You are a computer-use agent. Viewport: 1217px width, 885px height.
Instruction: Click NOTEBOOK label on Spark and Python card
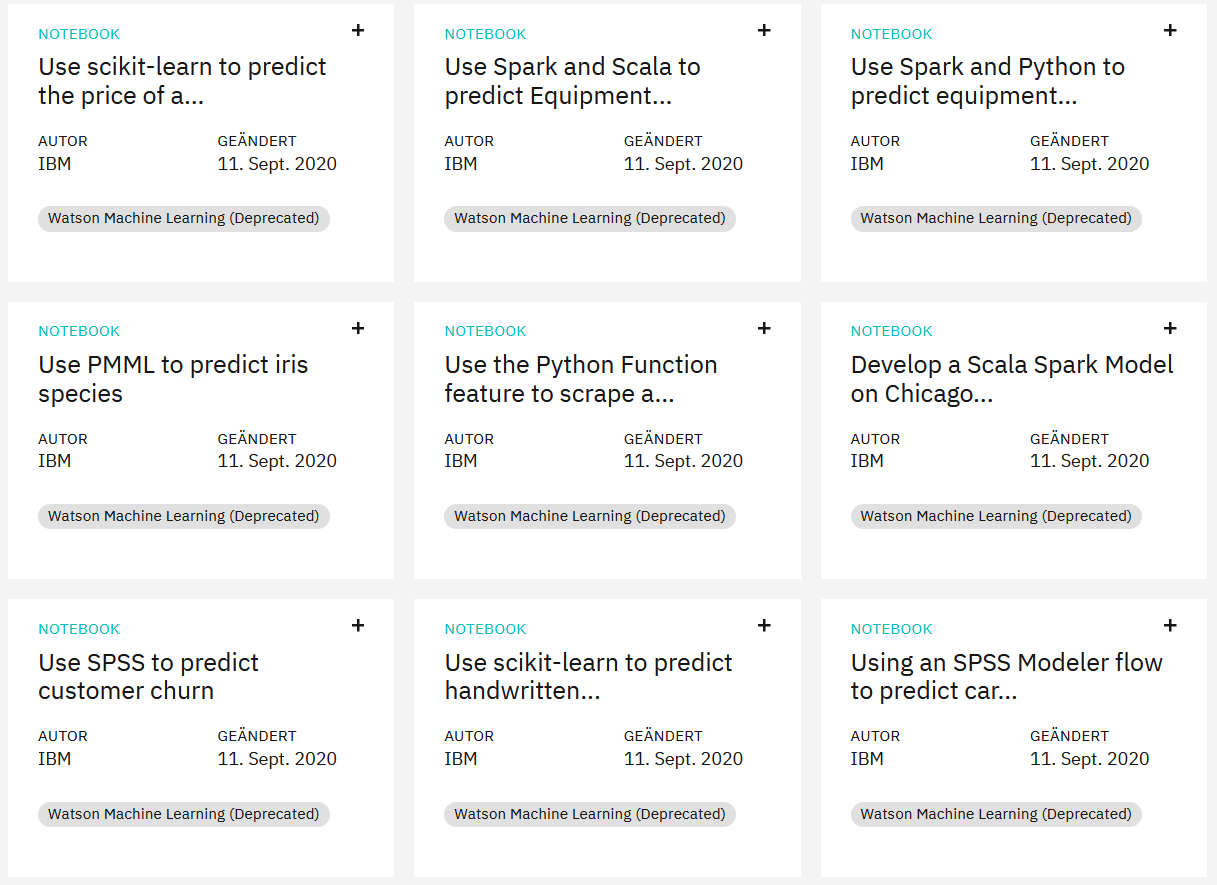tap(891, 34)
